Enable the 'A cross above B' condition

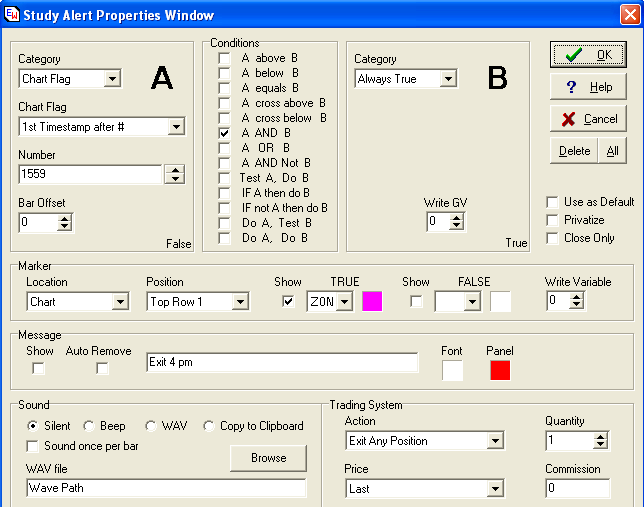point(225,103)
